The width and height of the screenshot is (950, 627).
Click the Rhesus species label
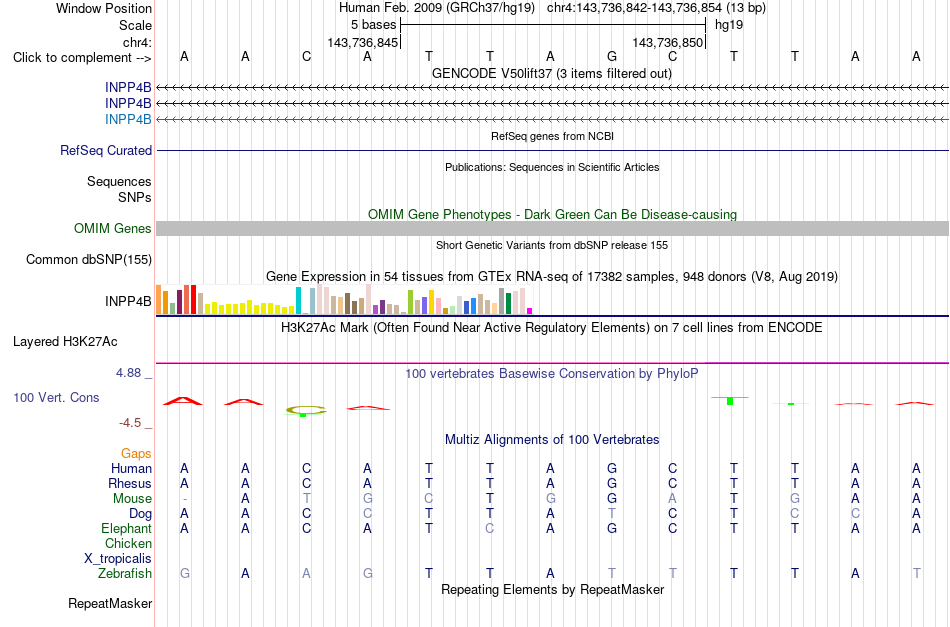[x=130, y=483]
